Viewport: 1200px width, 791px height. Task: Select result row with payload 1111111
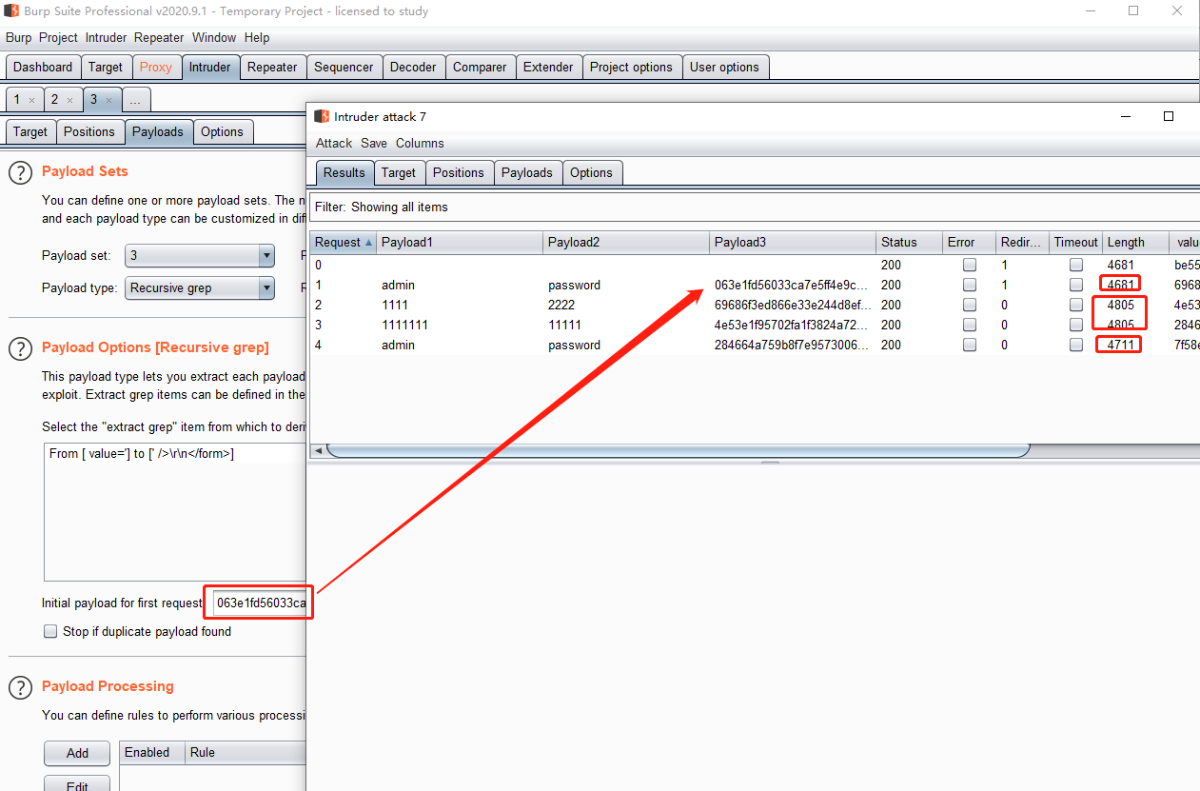click(755, 325)
